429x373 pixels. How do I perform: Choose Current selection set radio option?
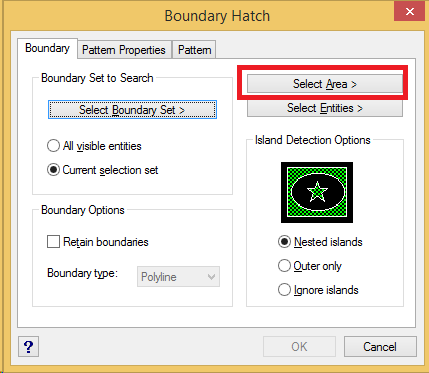[102, 170]
